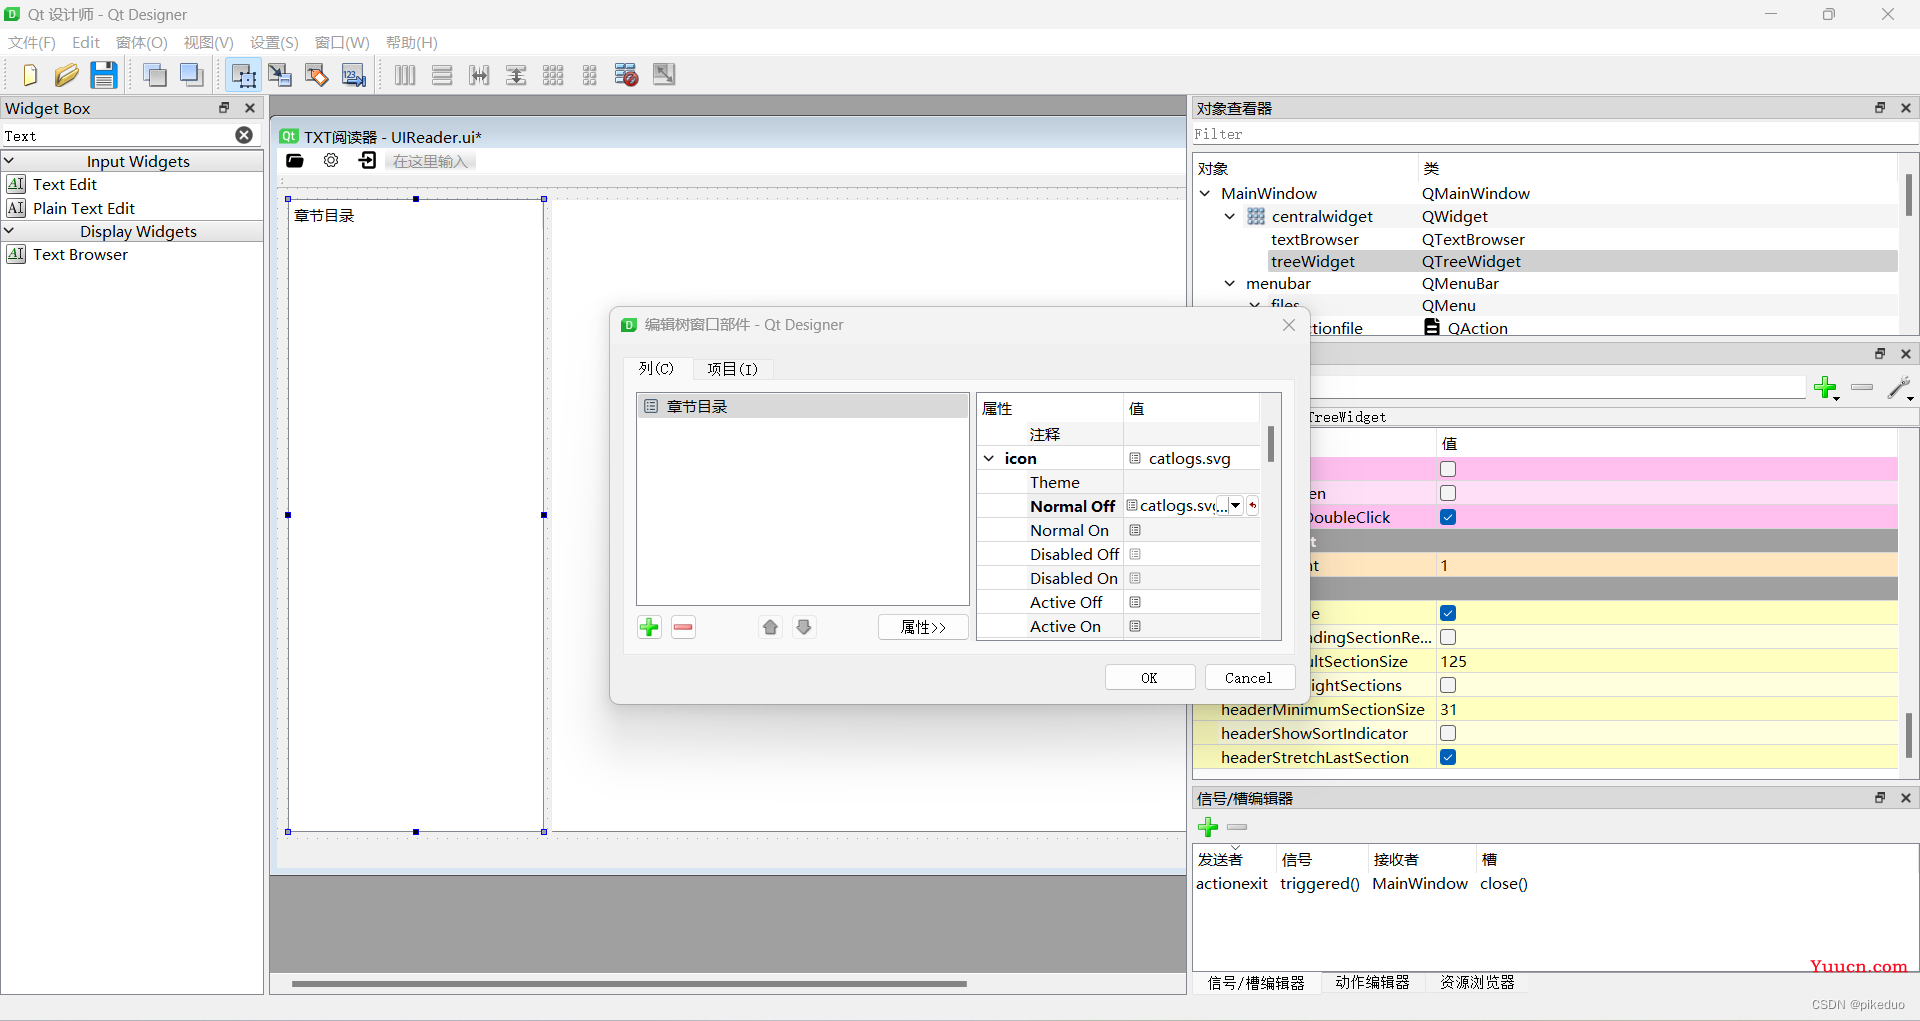Apply grid layout from toolbar

pos(553,75)
